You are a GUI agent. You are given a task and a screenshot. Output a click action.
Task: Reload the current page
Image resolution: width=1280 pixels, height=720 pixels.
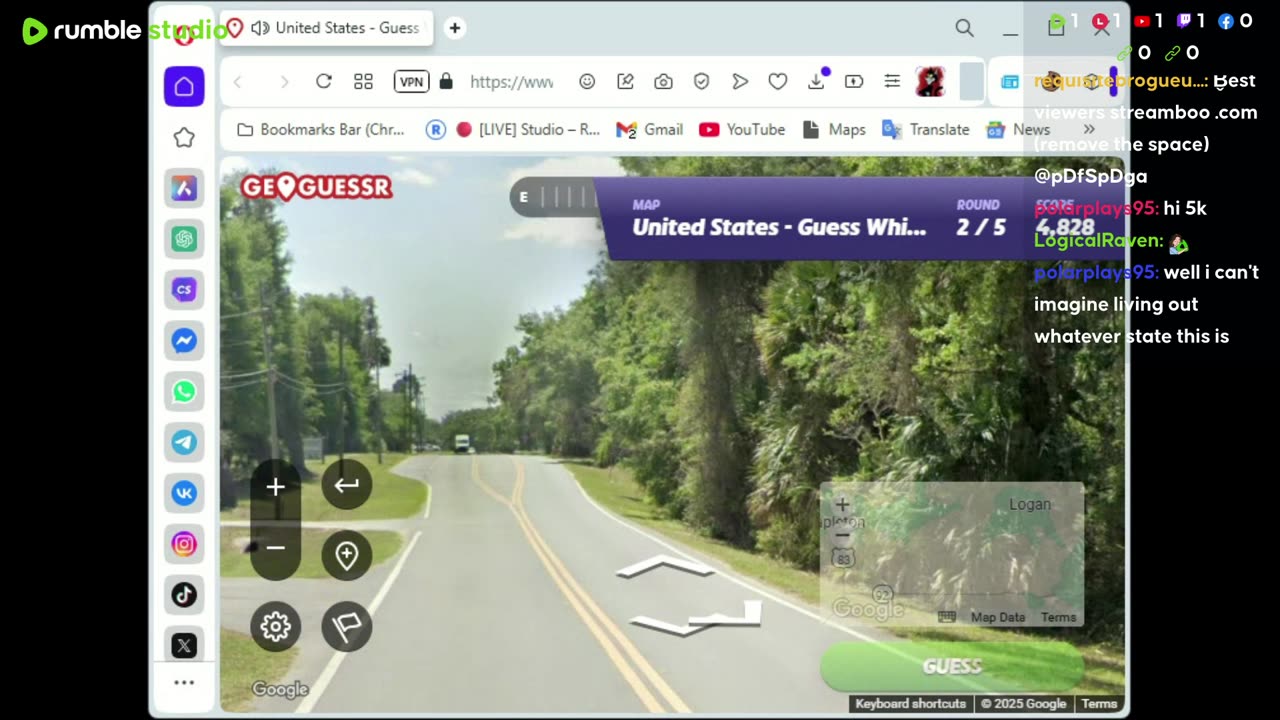[323, 81]
